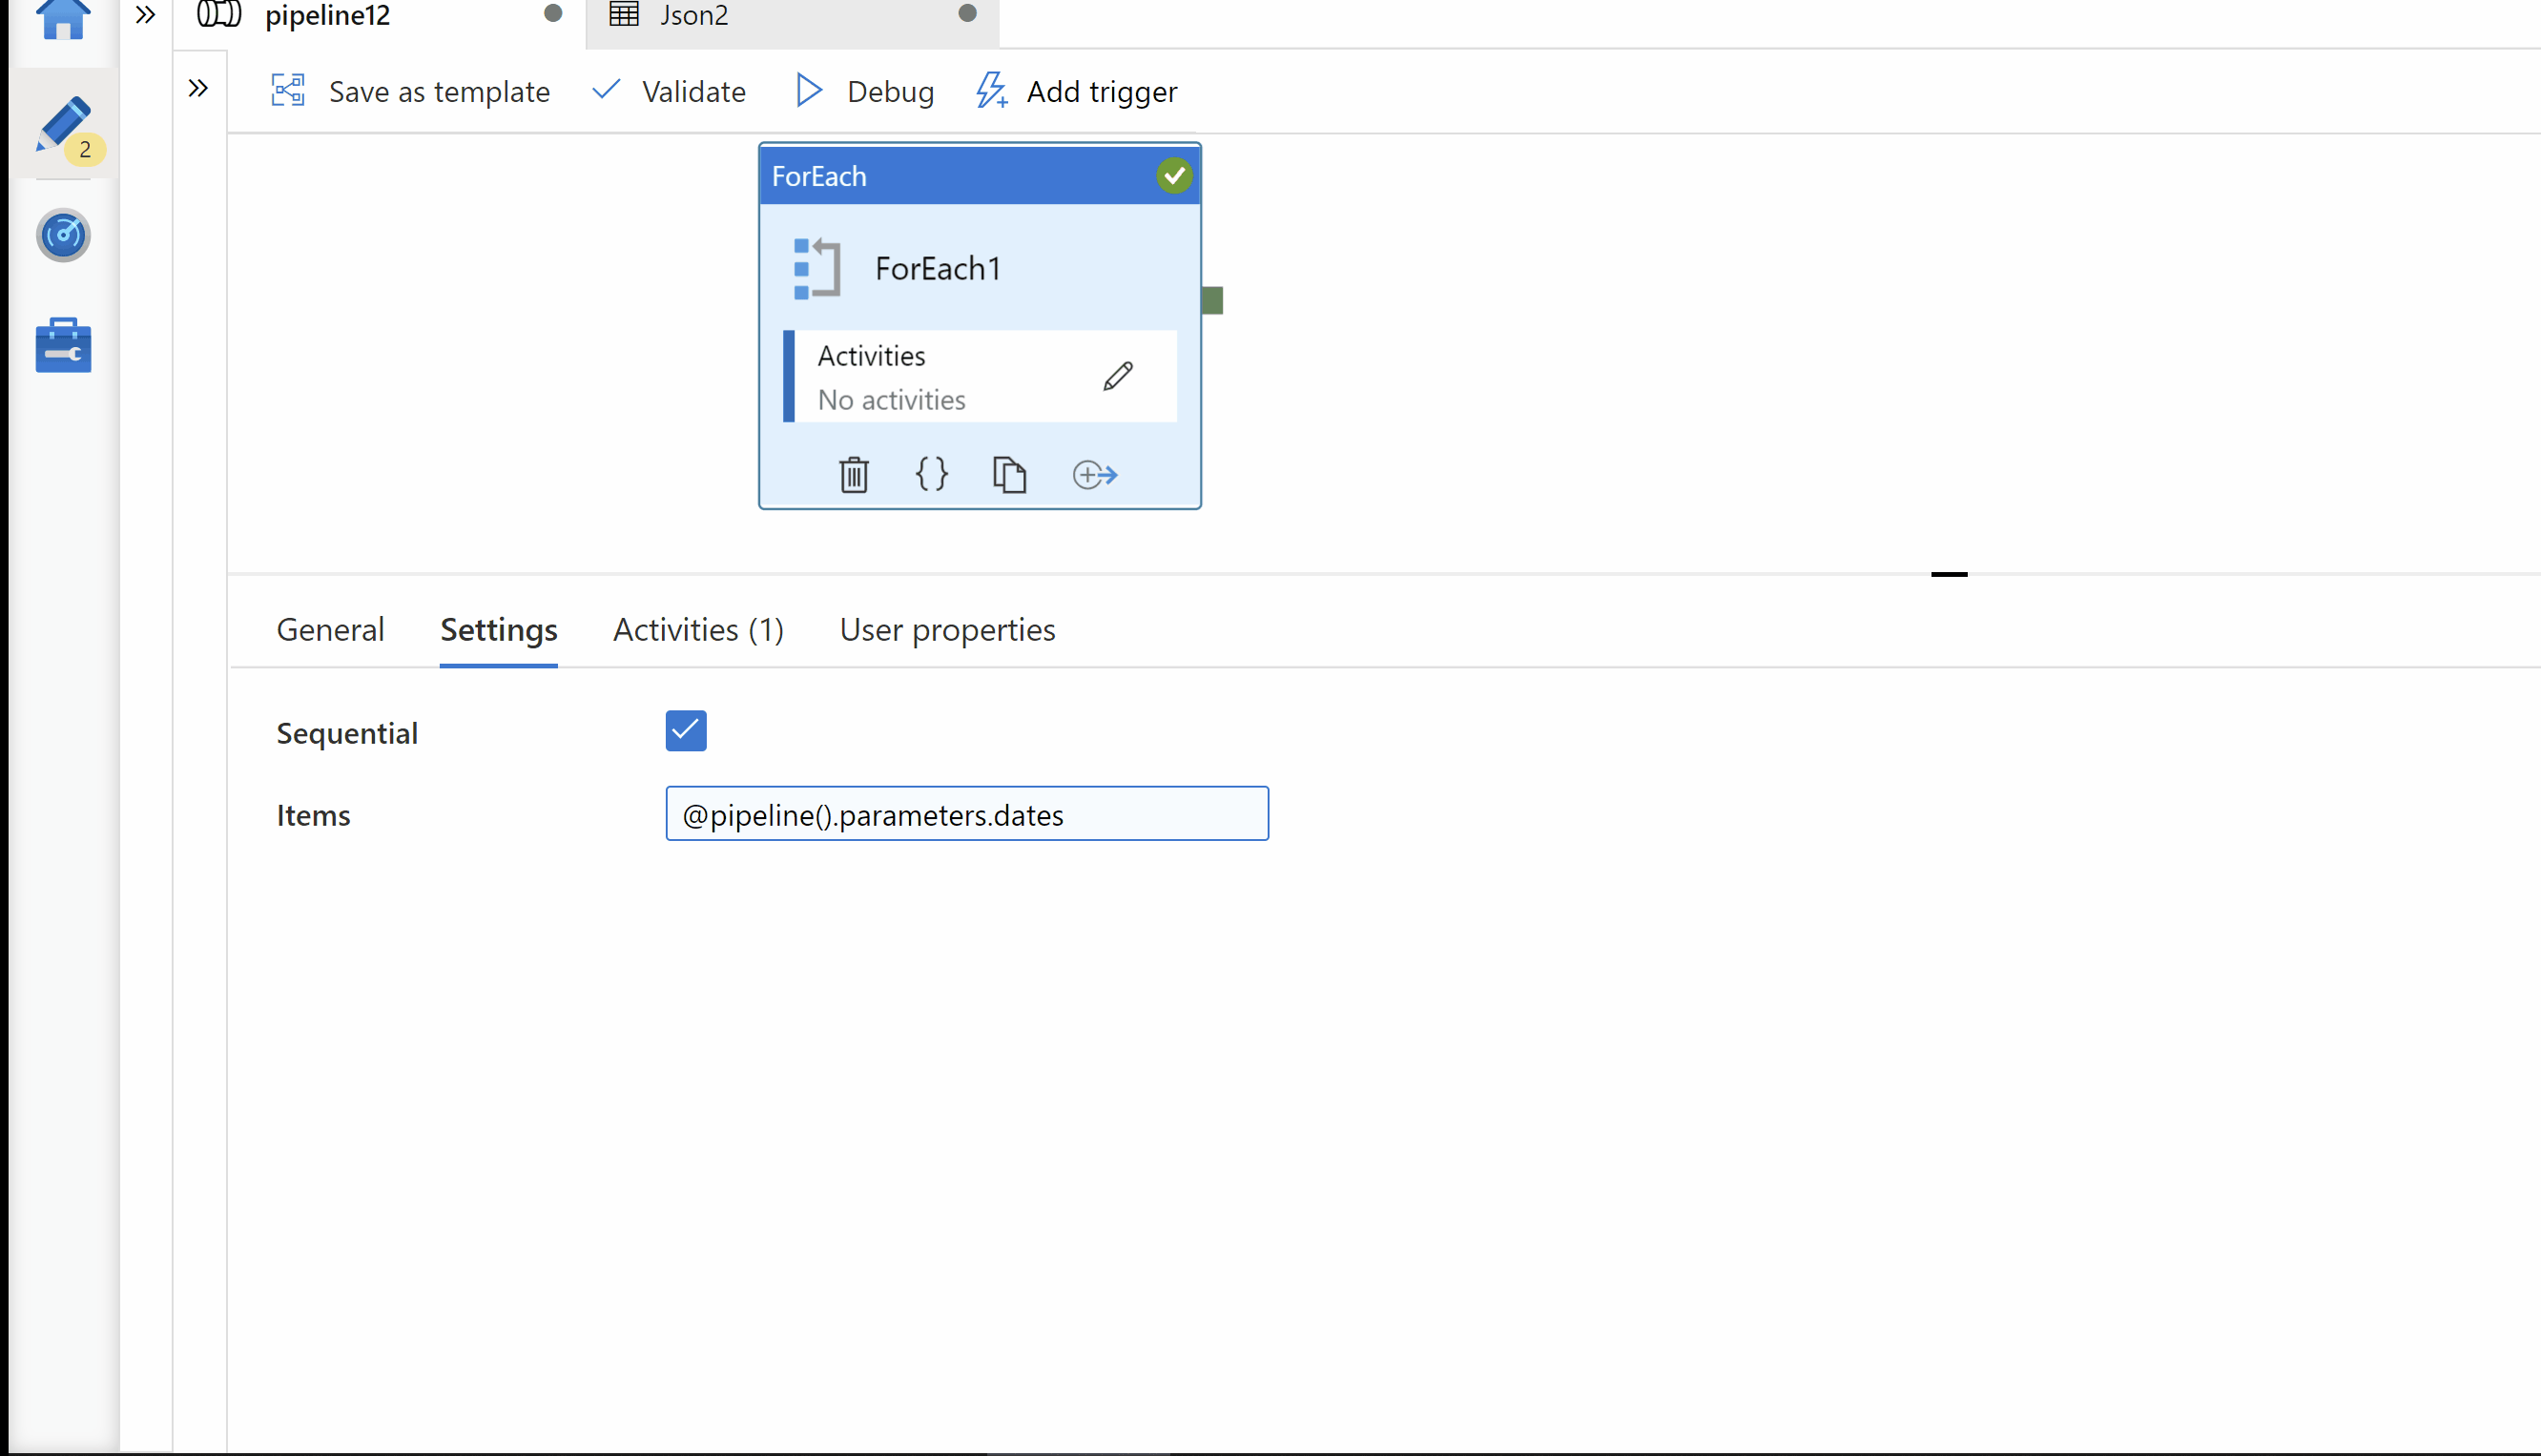Switch to the General tab
2541x1456 pixels.
pos(330,630)
